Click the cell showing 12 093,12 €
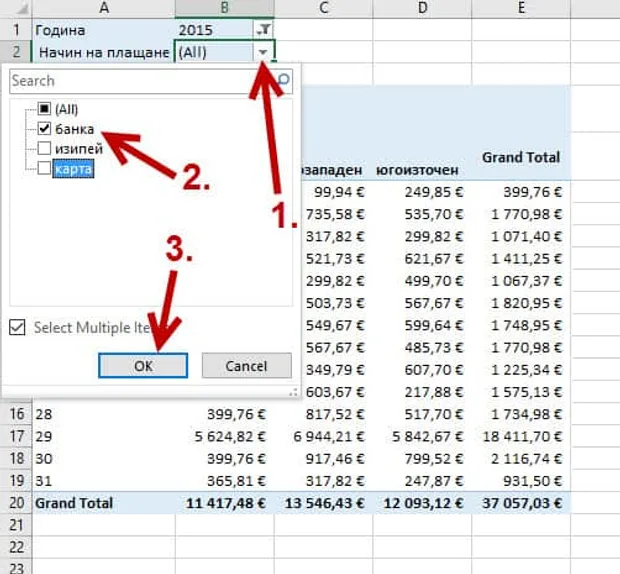Image resolution: width=620 pixels, height=574 pixels. (422, 503)
